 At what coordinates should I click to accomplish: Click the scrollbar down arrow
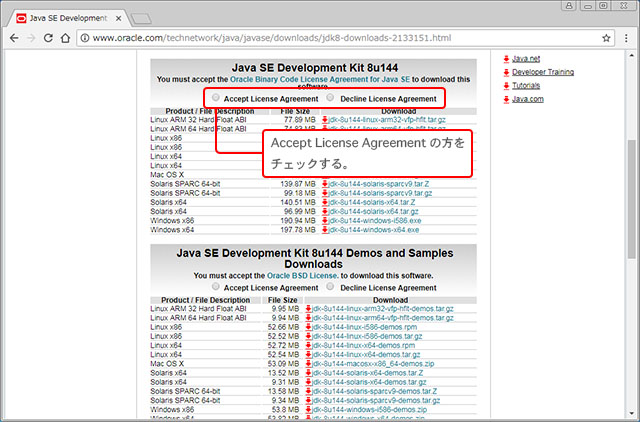tap(631, 414)
